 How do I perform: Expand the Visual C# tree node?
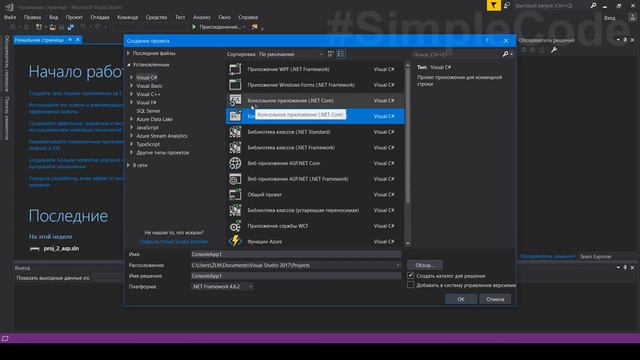(x=131, y=77)
